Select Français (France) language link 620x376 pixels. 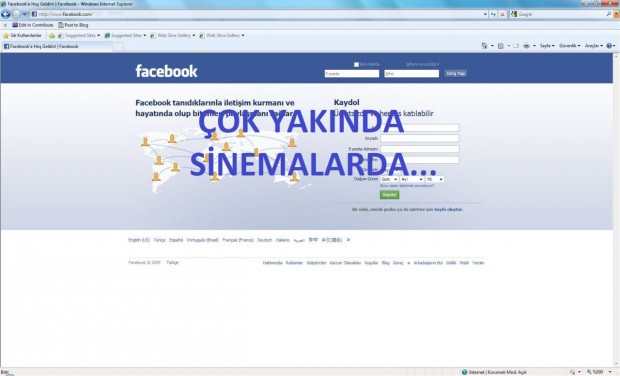(x=238, y=240)
